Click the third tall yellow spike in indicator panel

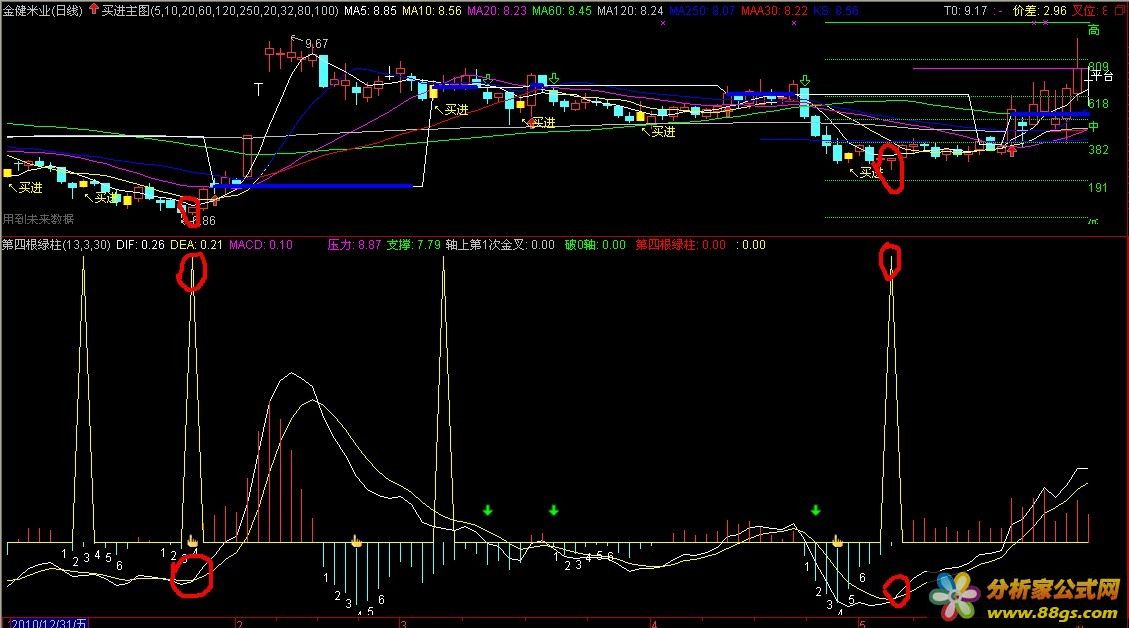[444, 400]
